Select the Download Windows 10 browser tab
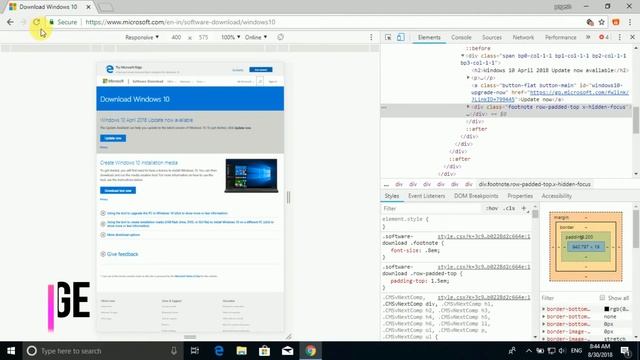Screen dimensions: 640x360 [48, 7]
